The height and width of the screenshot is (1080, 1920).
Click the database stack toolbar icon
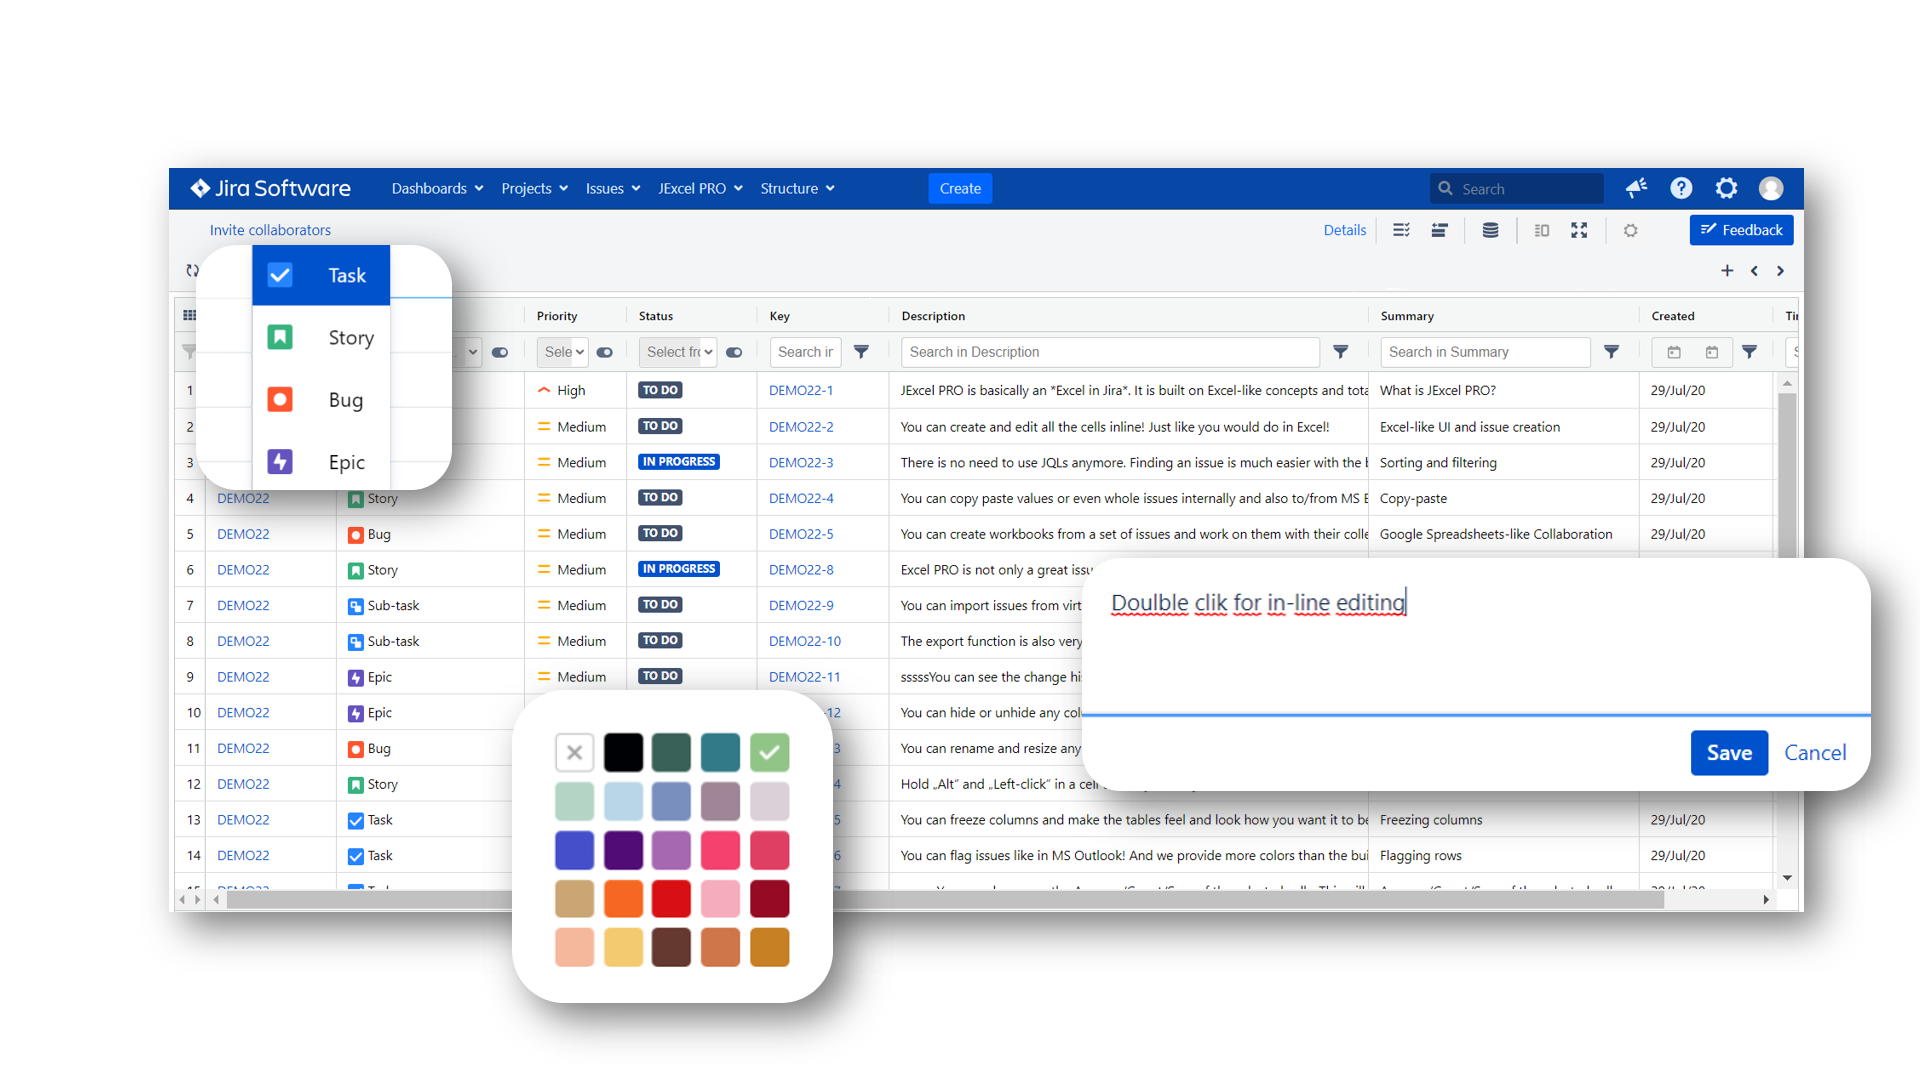coord(1490,230)
